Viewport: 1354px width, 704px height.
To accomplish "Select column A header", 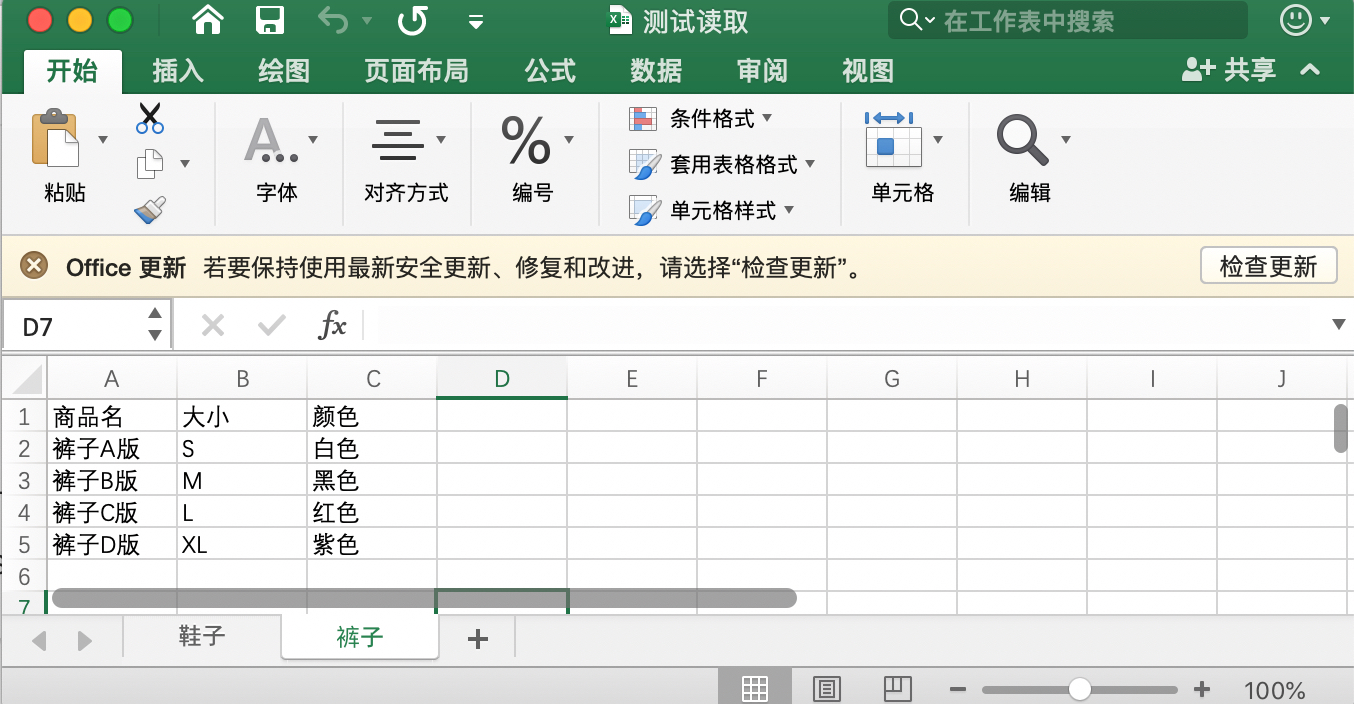I will coord(112,379).
